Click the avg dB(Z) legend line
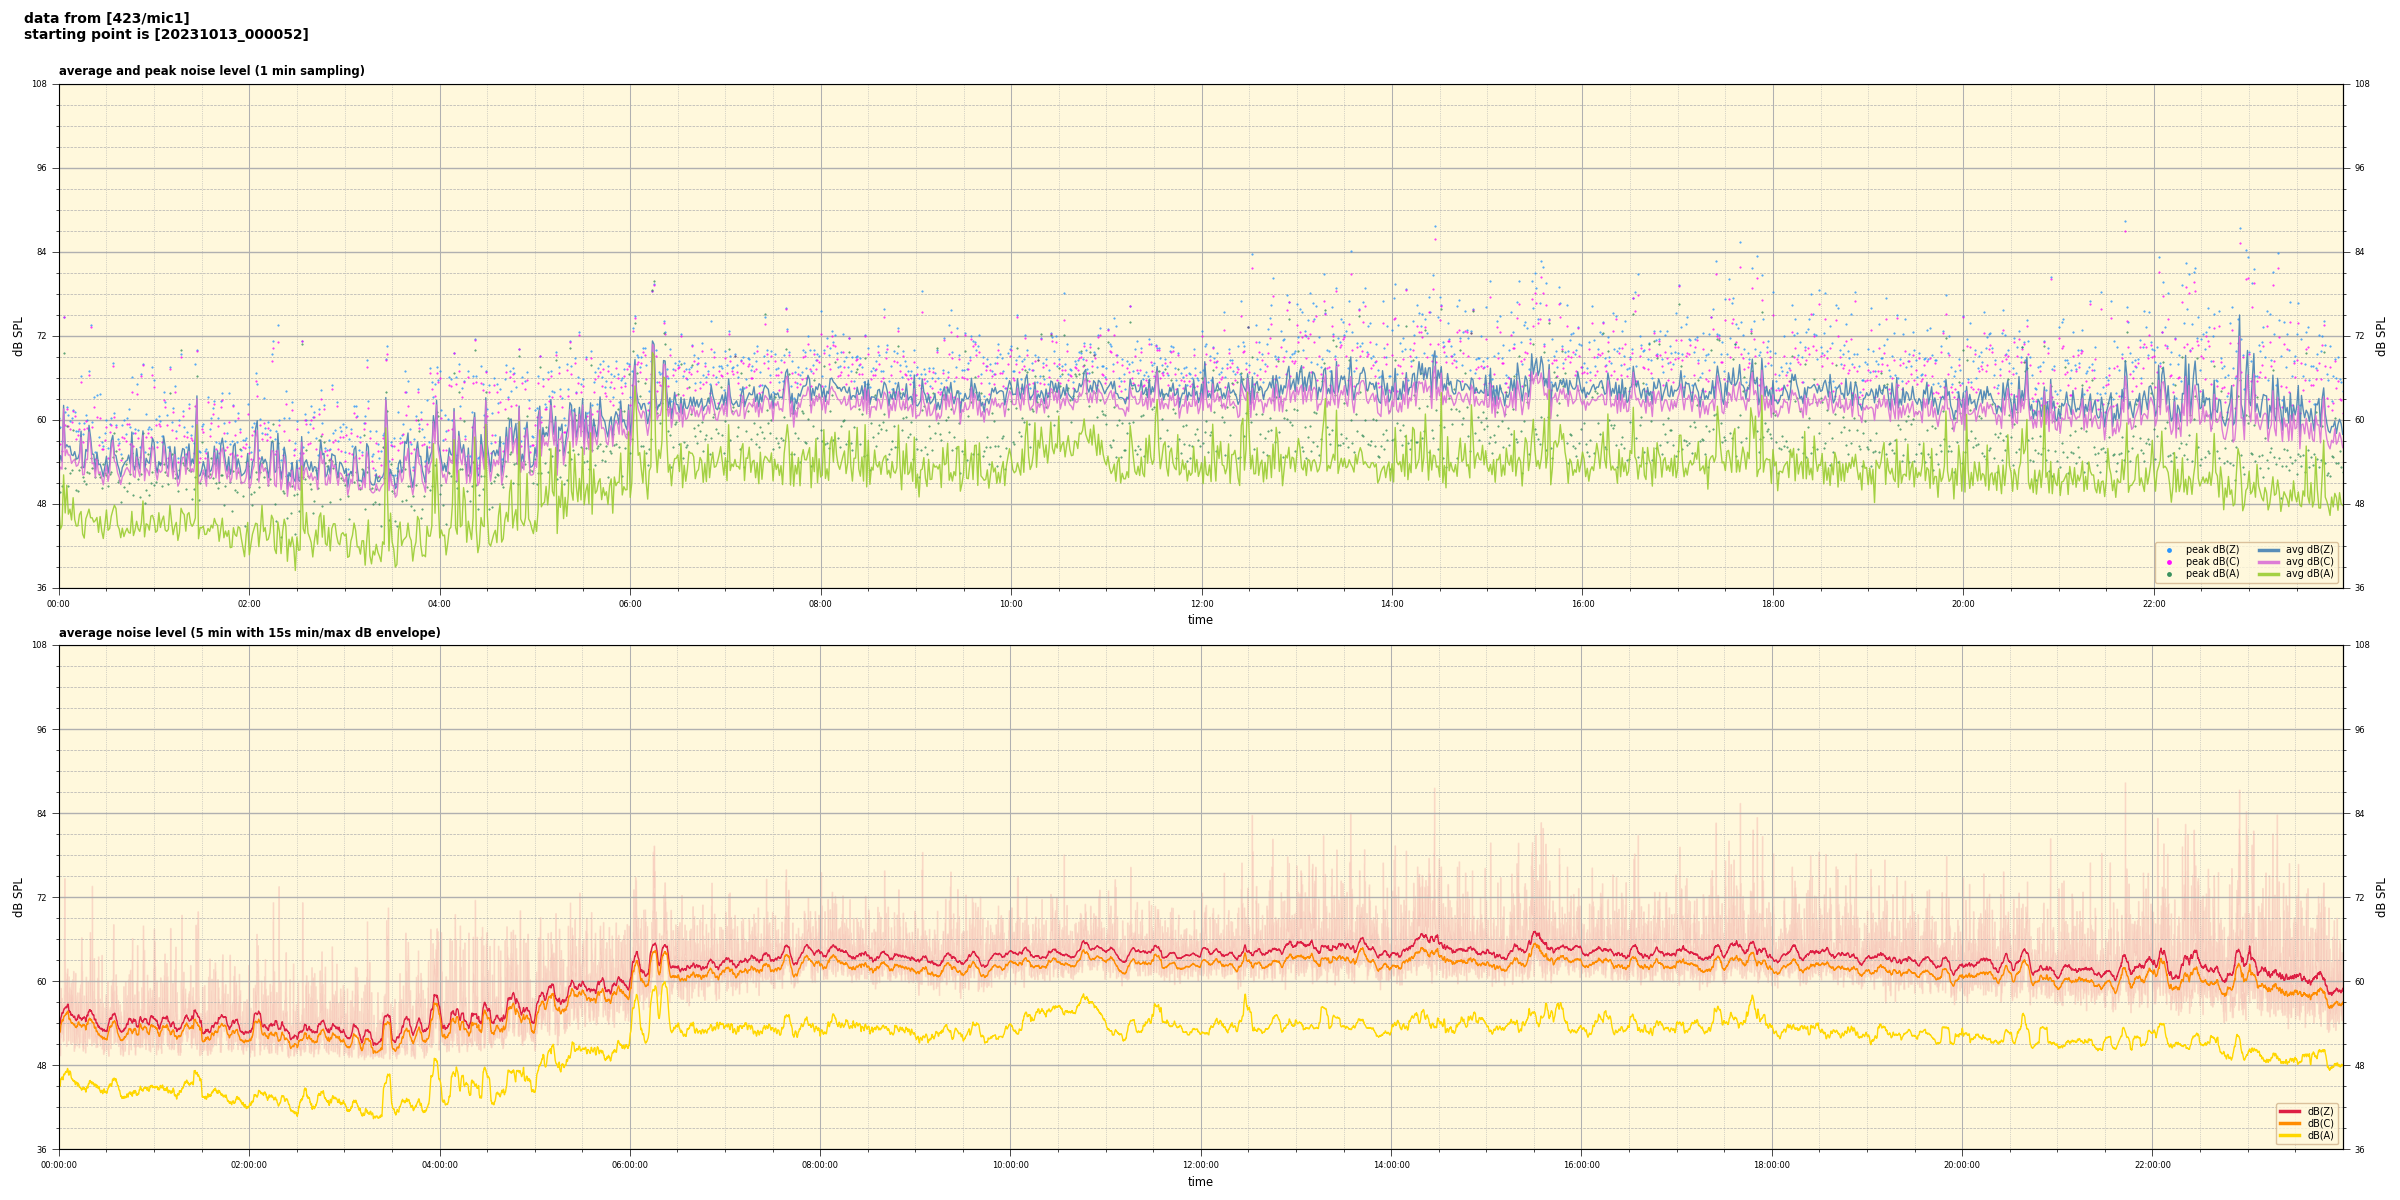Screen dimensions: 2400x1200 [x=2269, y=550]
